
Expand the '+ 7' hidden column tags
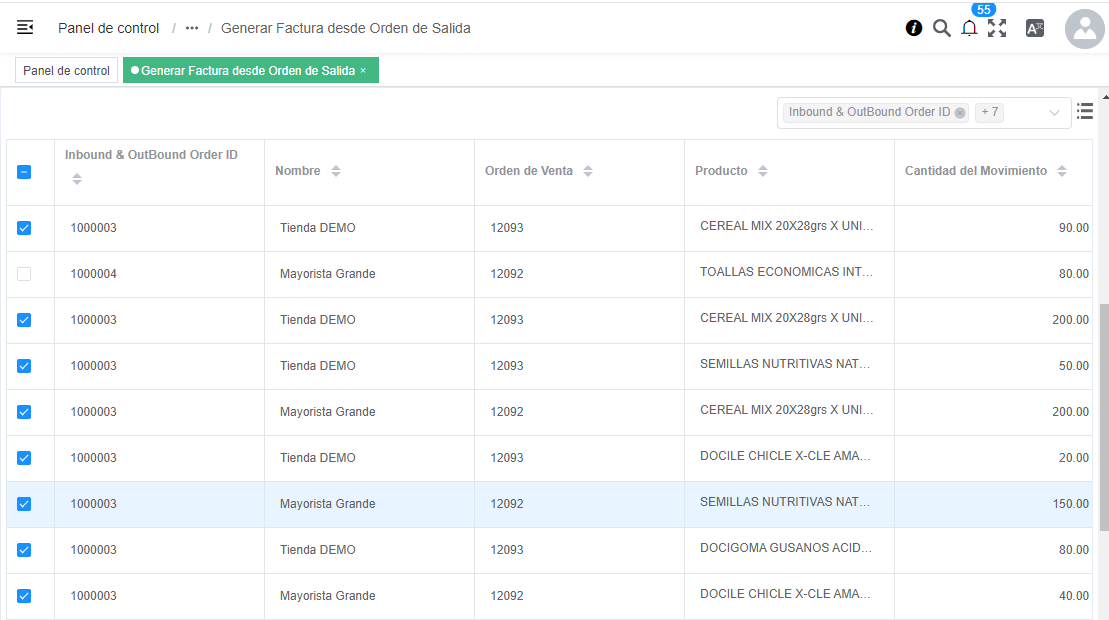989,112
